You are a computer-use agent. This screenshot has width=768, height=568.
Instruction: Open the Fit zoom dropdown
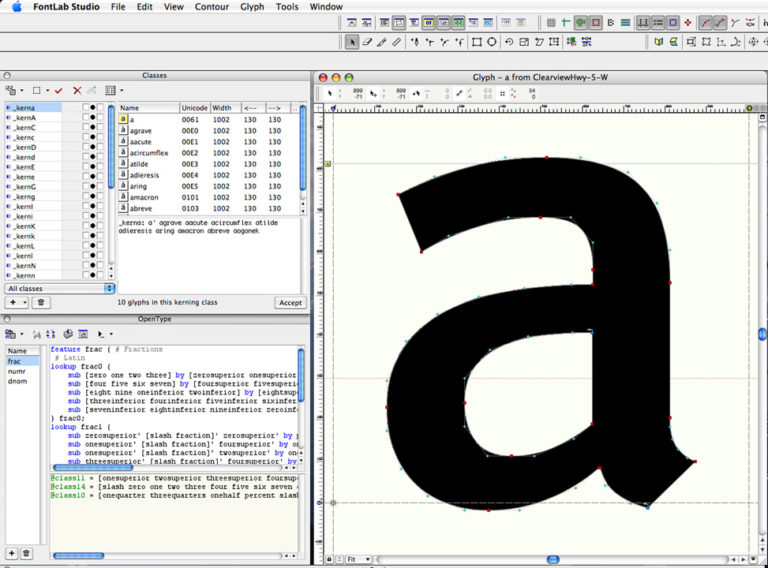pyautogui.click(x=357, y=559)
